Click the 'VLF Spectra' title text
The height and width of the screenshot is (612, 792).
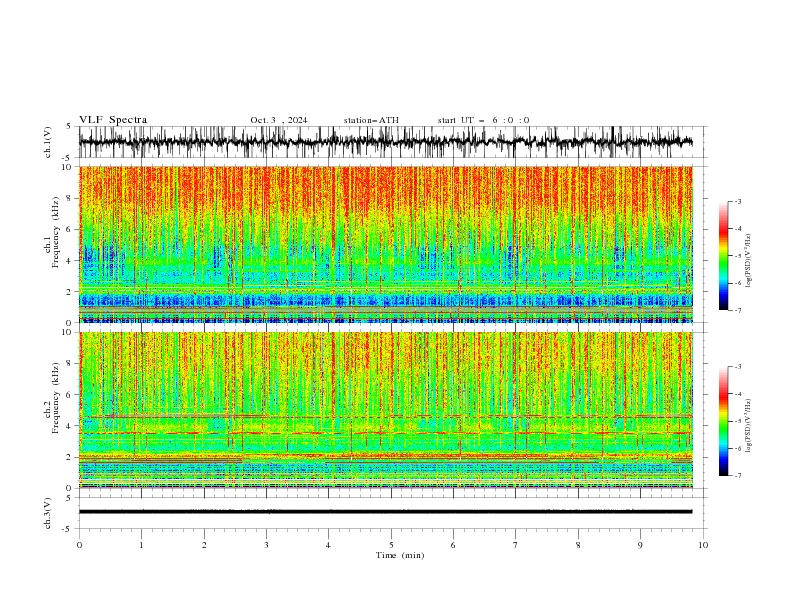[x=113, y=120]
